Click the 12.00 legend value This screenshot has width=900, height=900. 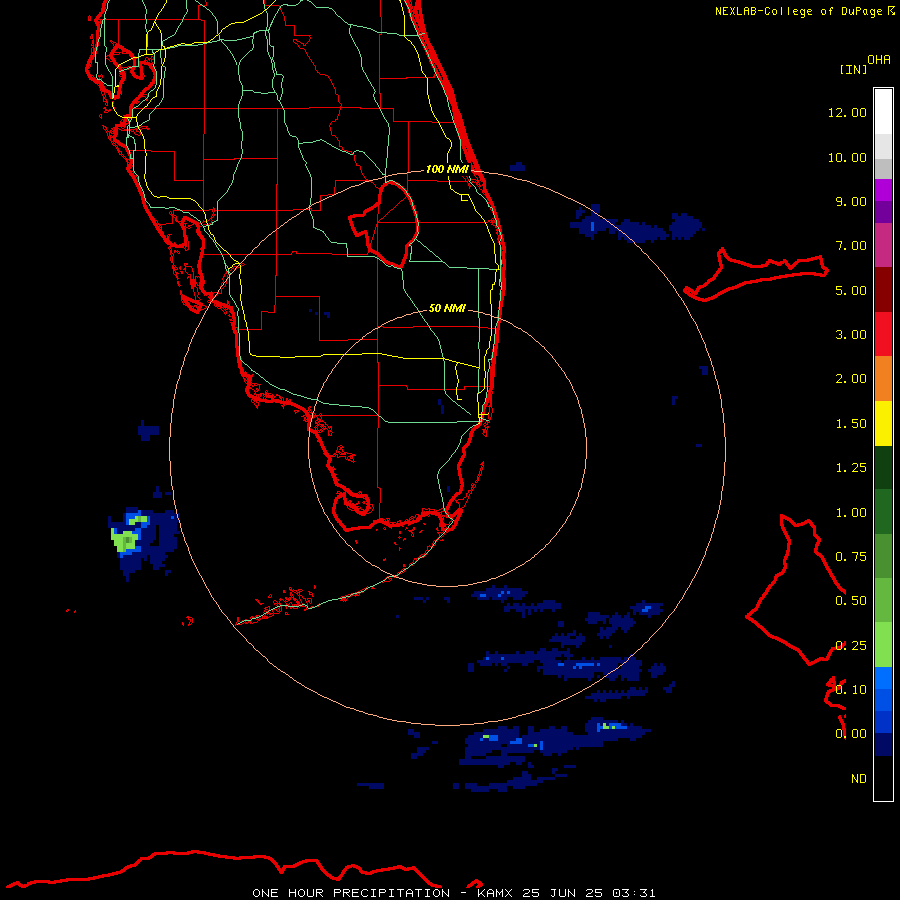[847, 112]
